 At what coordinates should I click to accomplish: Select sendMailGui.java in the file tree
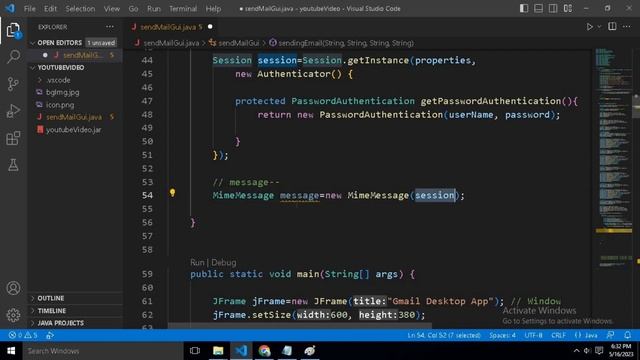point(73,117)
